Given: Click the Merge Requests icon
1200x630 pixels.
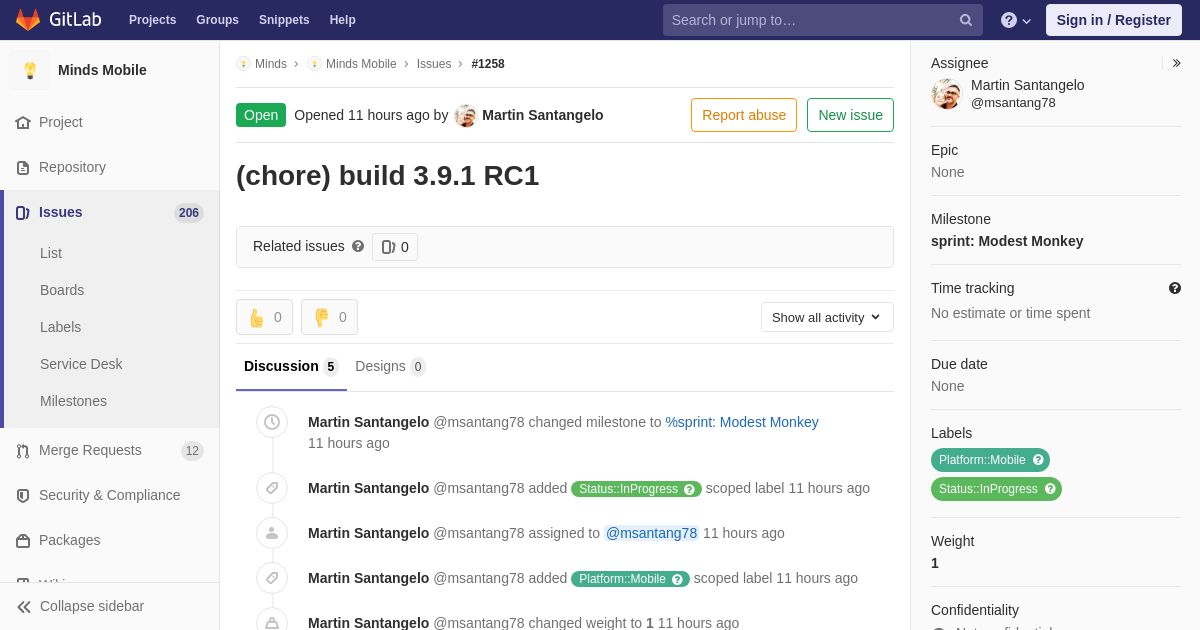Looking at the screenshot, I should pos(23,450).
